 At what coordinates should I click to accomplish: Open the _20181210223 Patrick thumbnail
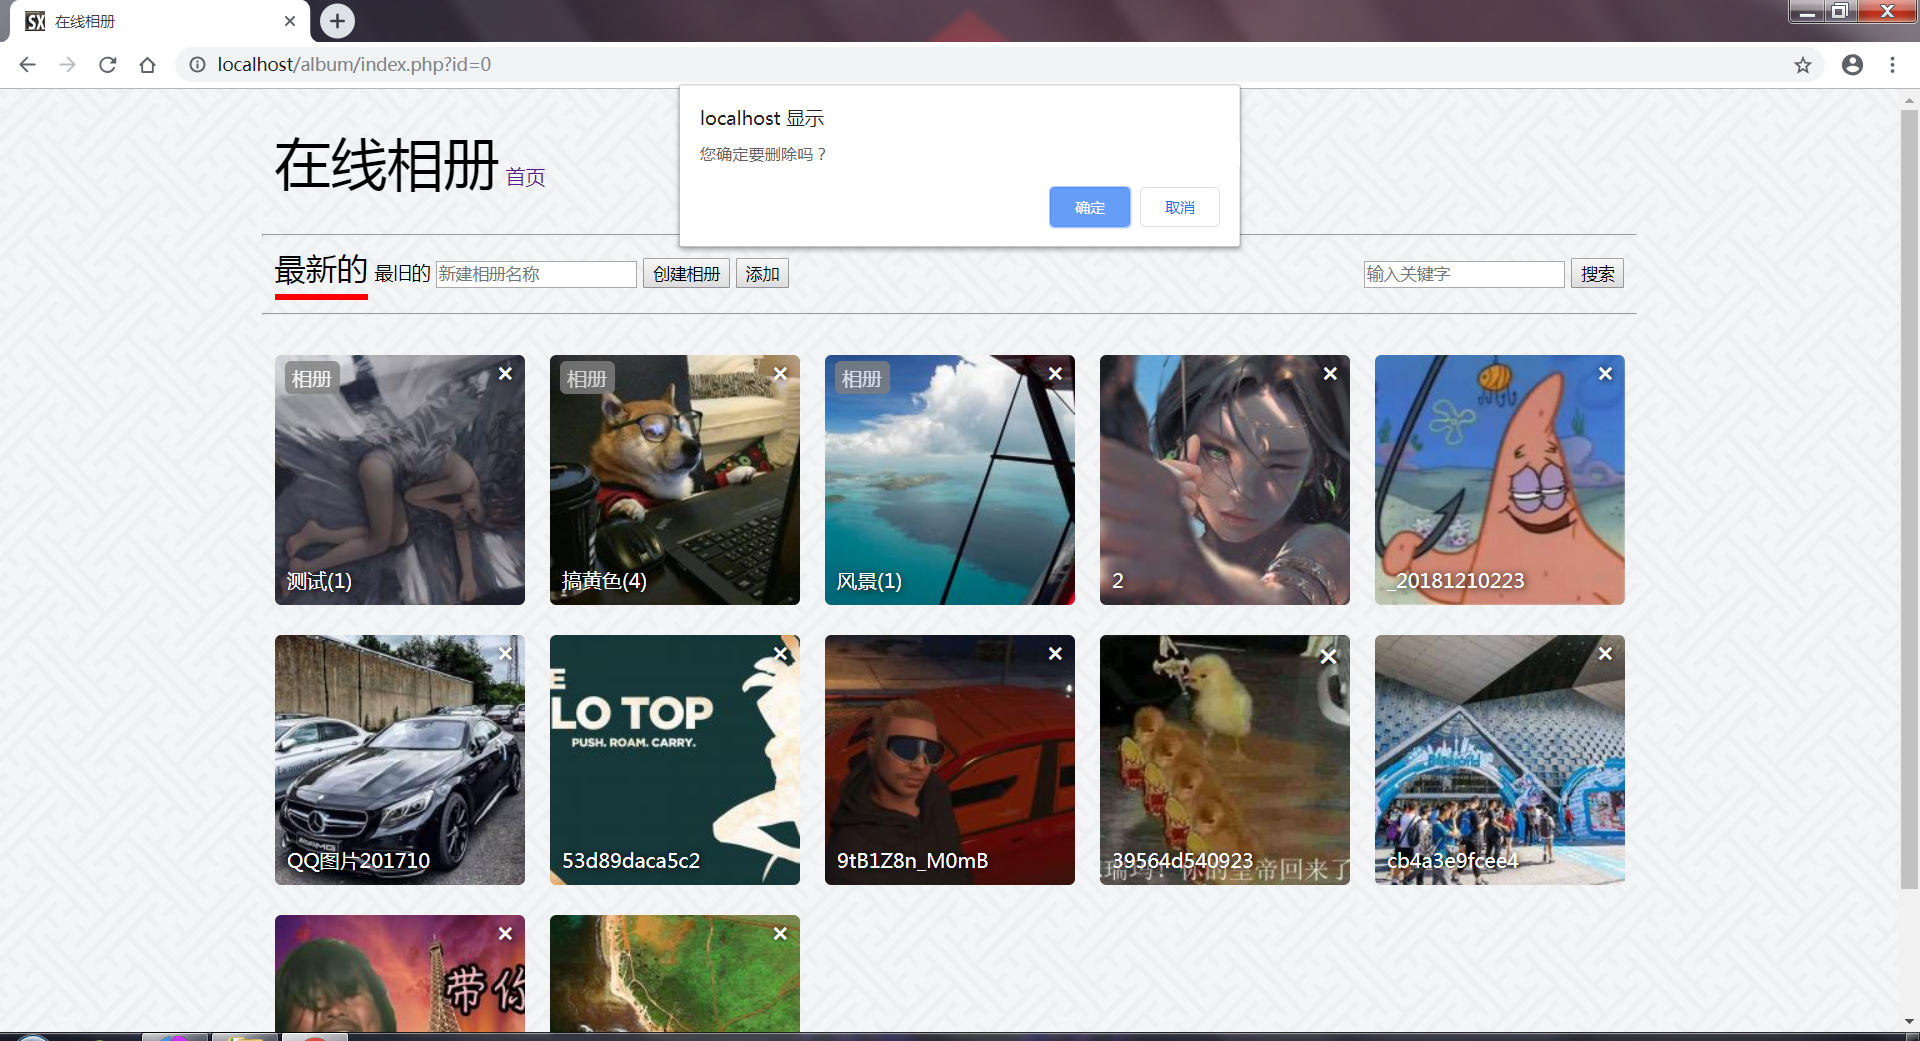click(x=1500, y=480)
